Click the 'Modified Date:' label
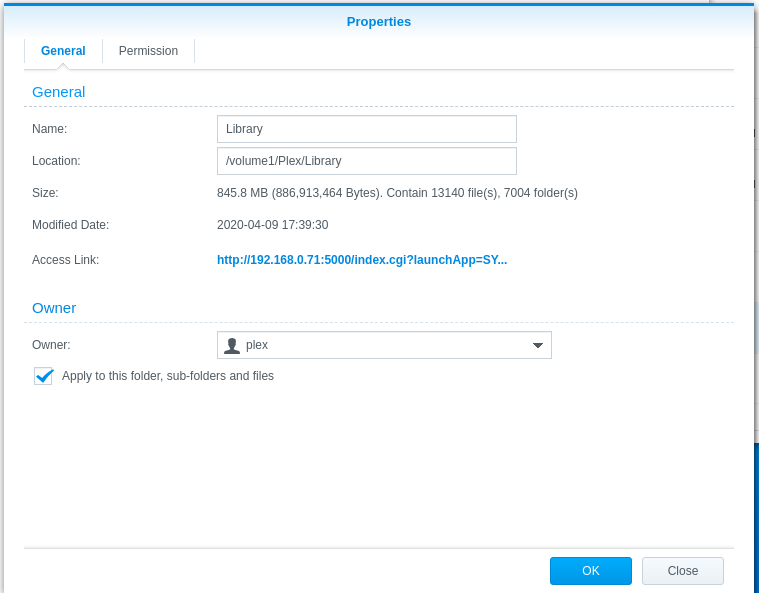Image resolution: width=759 pixels, height=593 pixels. tap(70, 225)
